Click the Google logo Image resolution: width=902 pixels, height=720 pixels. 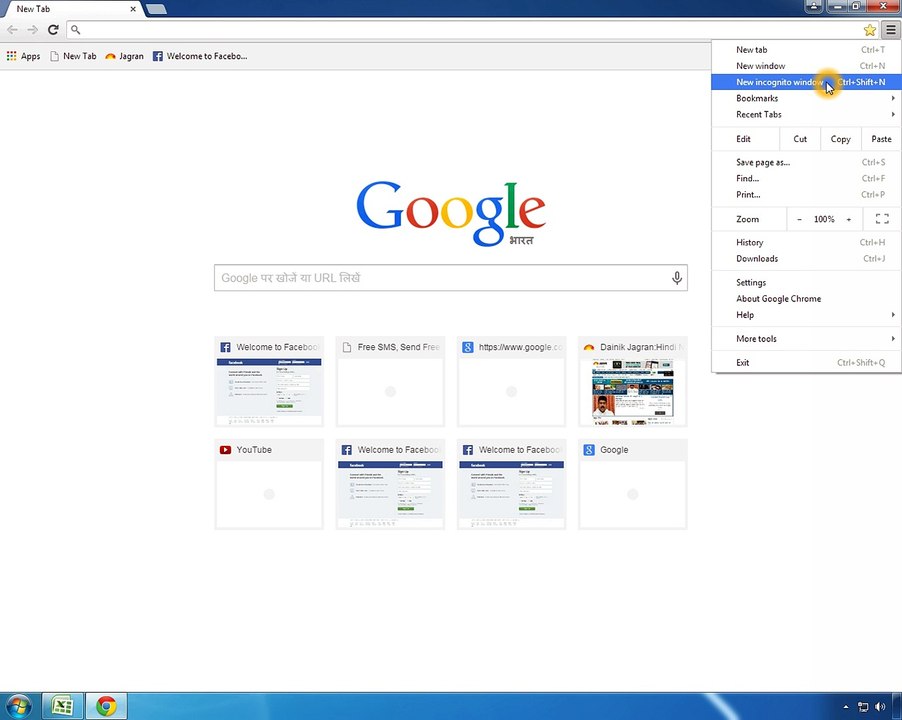(450, 214)
